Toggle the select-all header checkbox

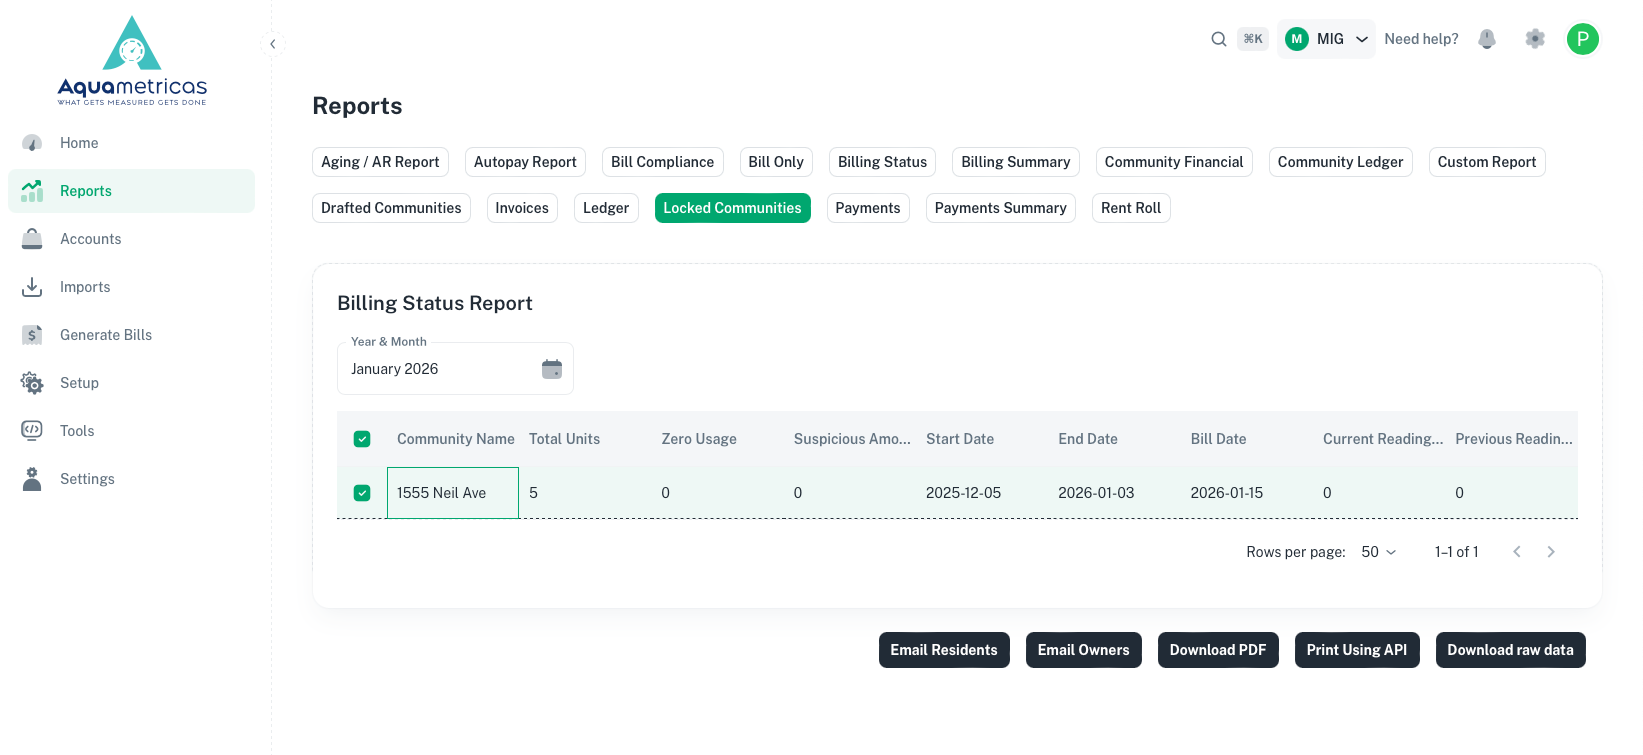[x=362, y=439]
